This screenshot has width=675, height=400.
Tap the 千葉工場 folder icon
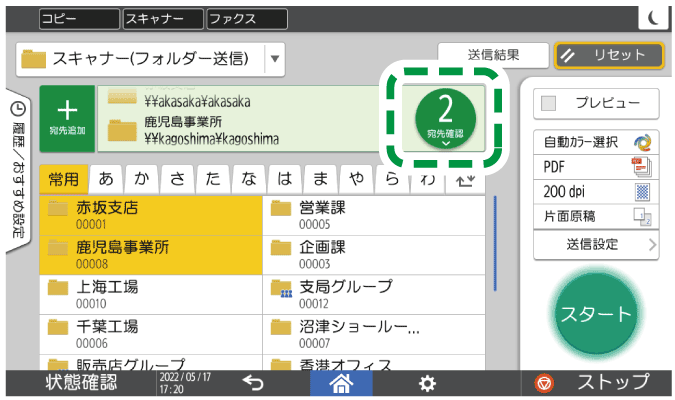[58, 327]
